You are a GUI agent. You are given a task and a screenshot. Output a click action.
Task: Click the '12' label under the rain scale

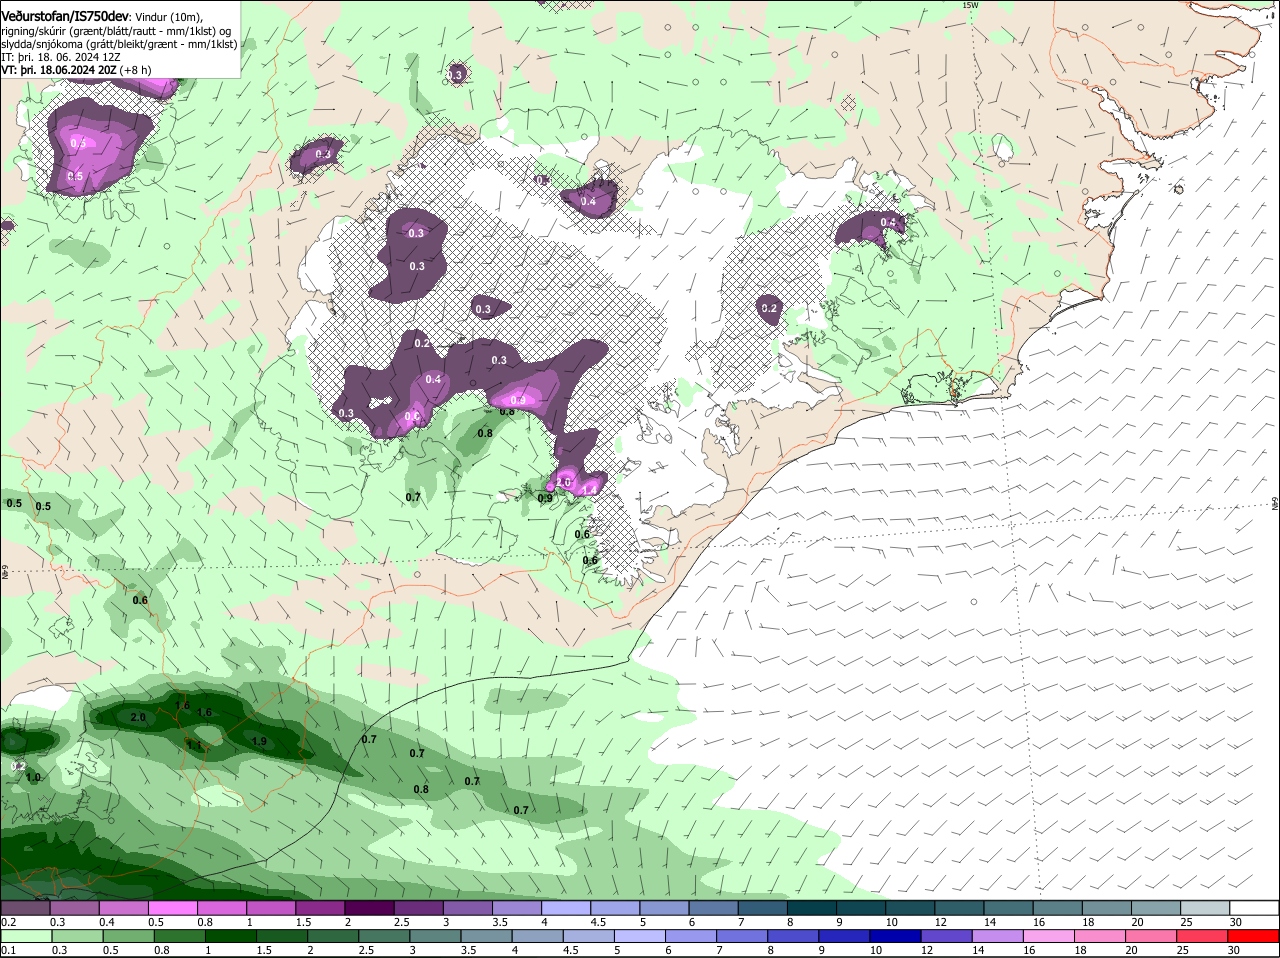tap(926, 950)
